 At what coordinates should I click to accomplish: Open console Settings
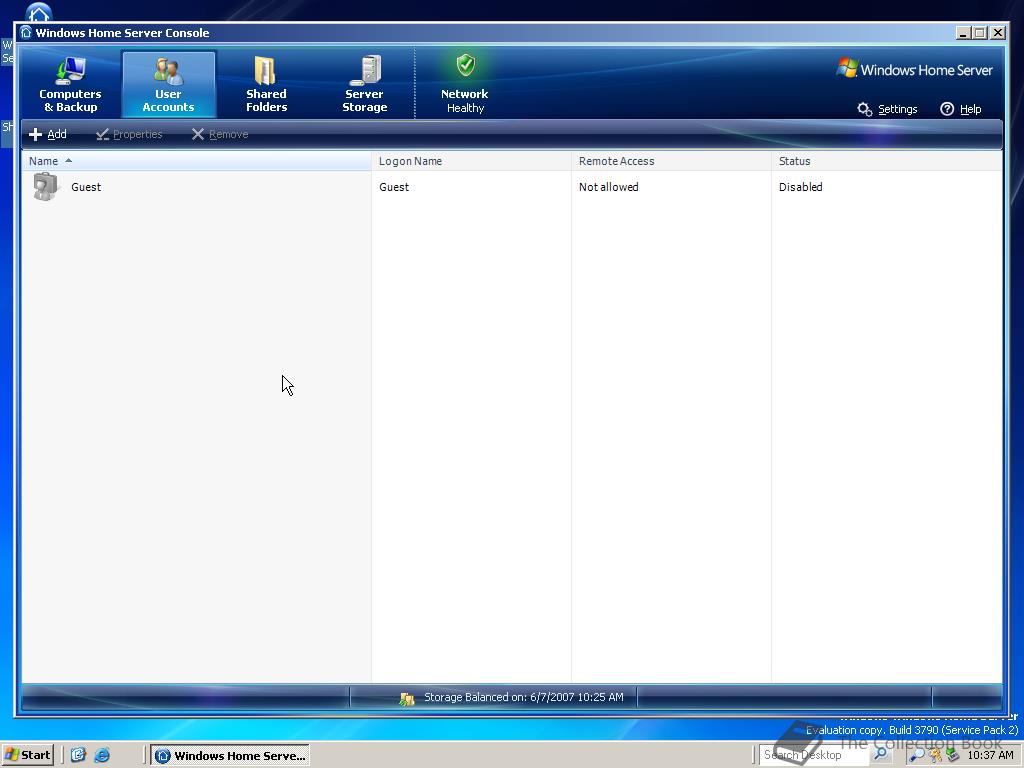888,109
